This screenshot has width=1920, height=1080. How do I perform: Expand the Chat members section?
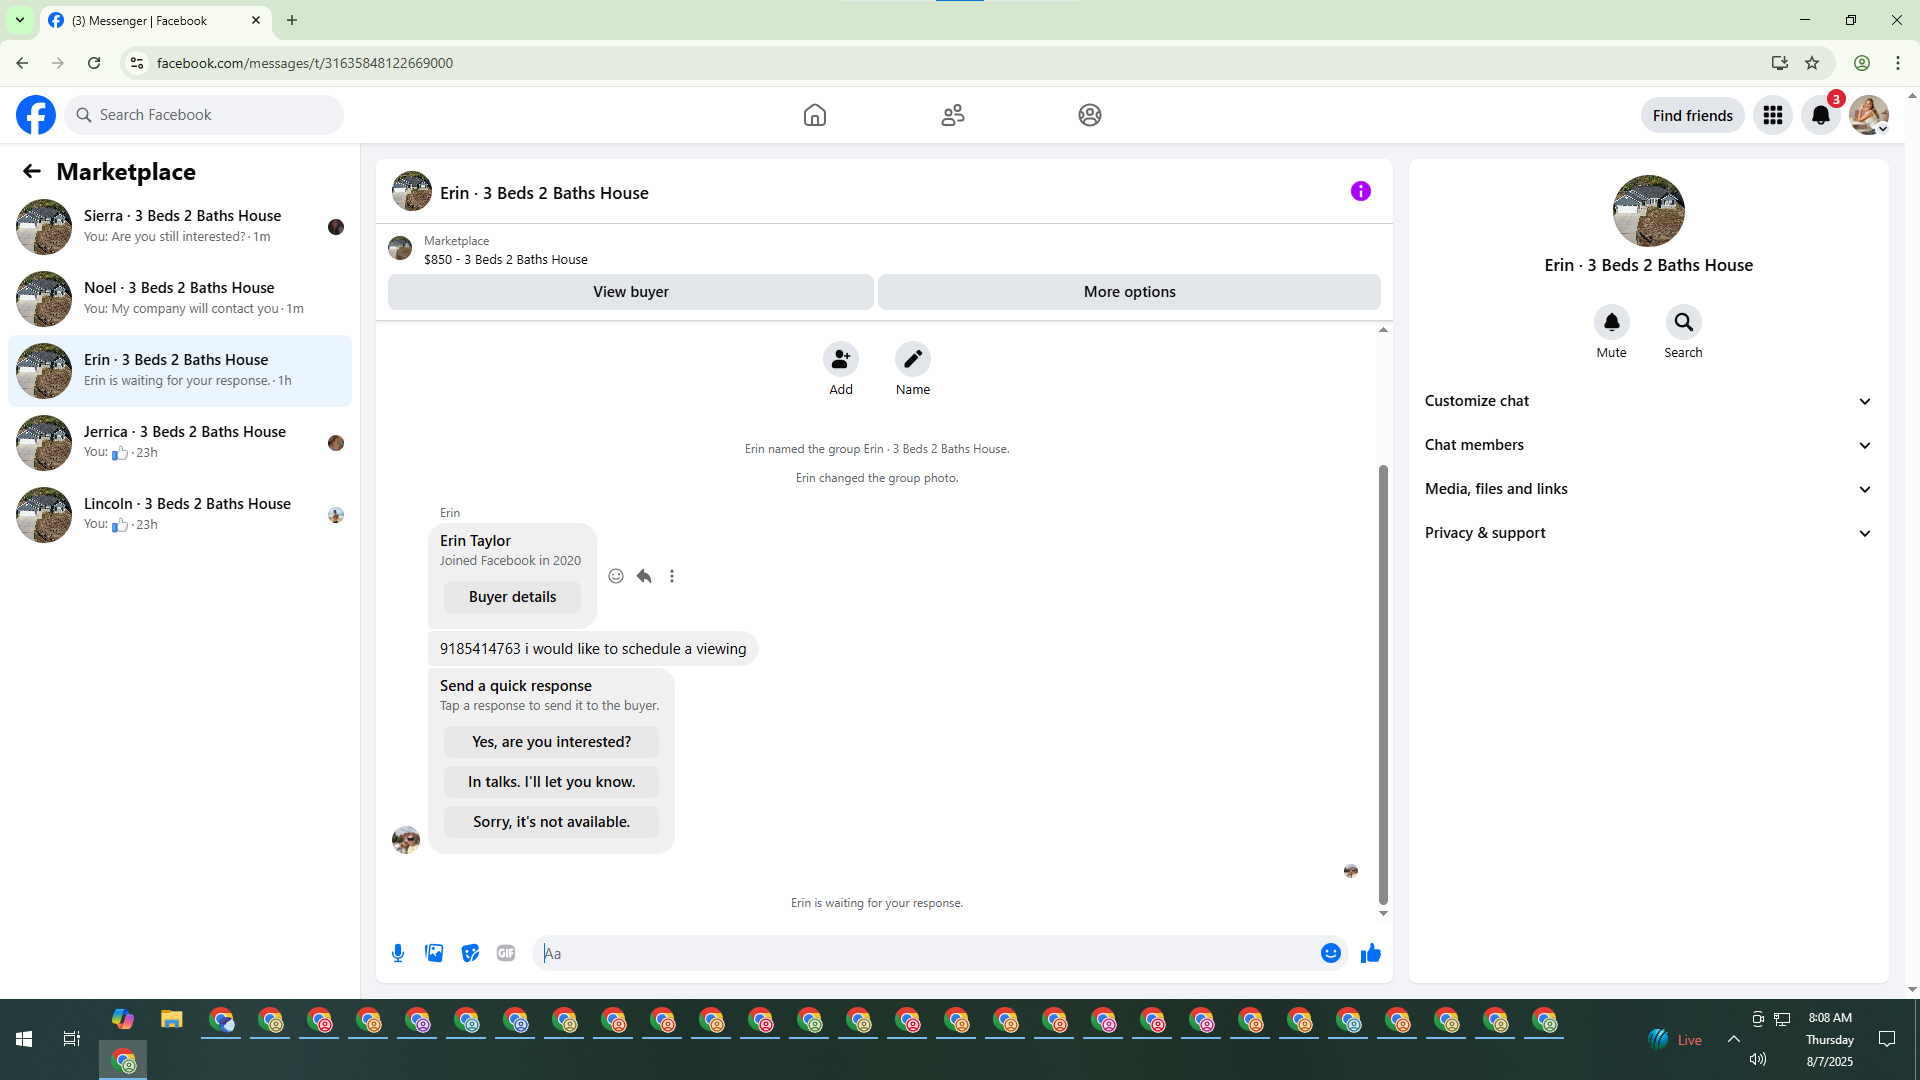(1648, 445)
